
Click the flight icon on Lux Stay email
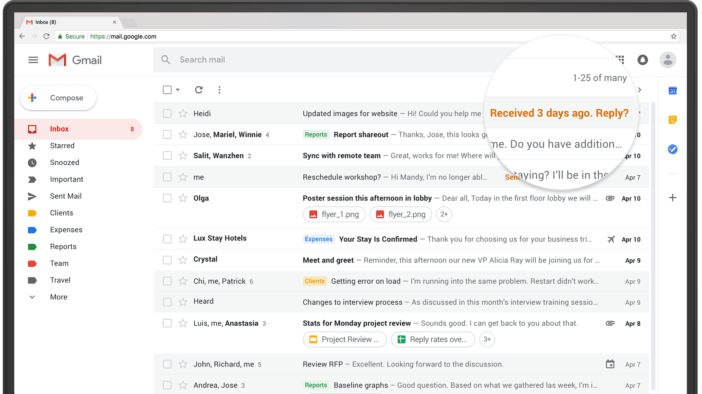(611, 239)
